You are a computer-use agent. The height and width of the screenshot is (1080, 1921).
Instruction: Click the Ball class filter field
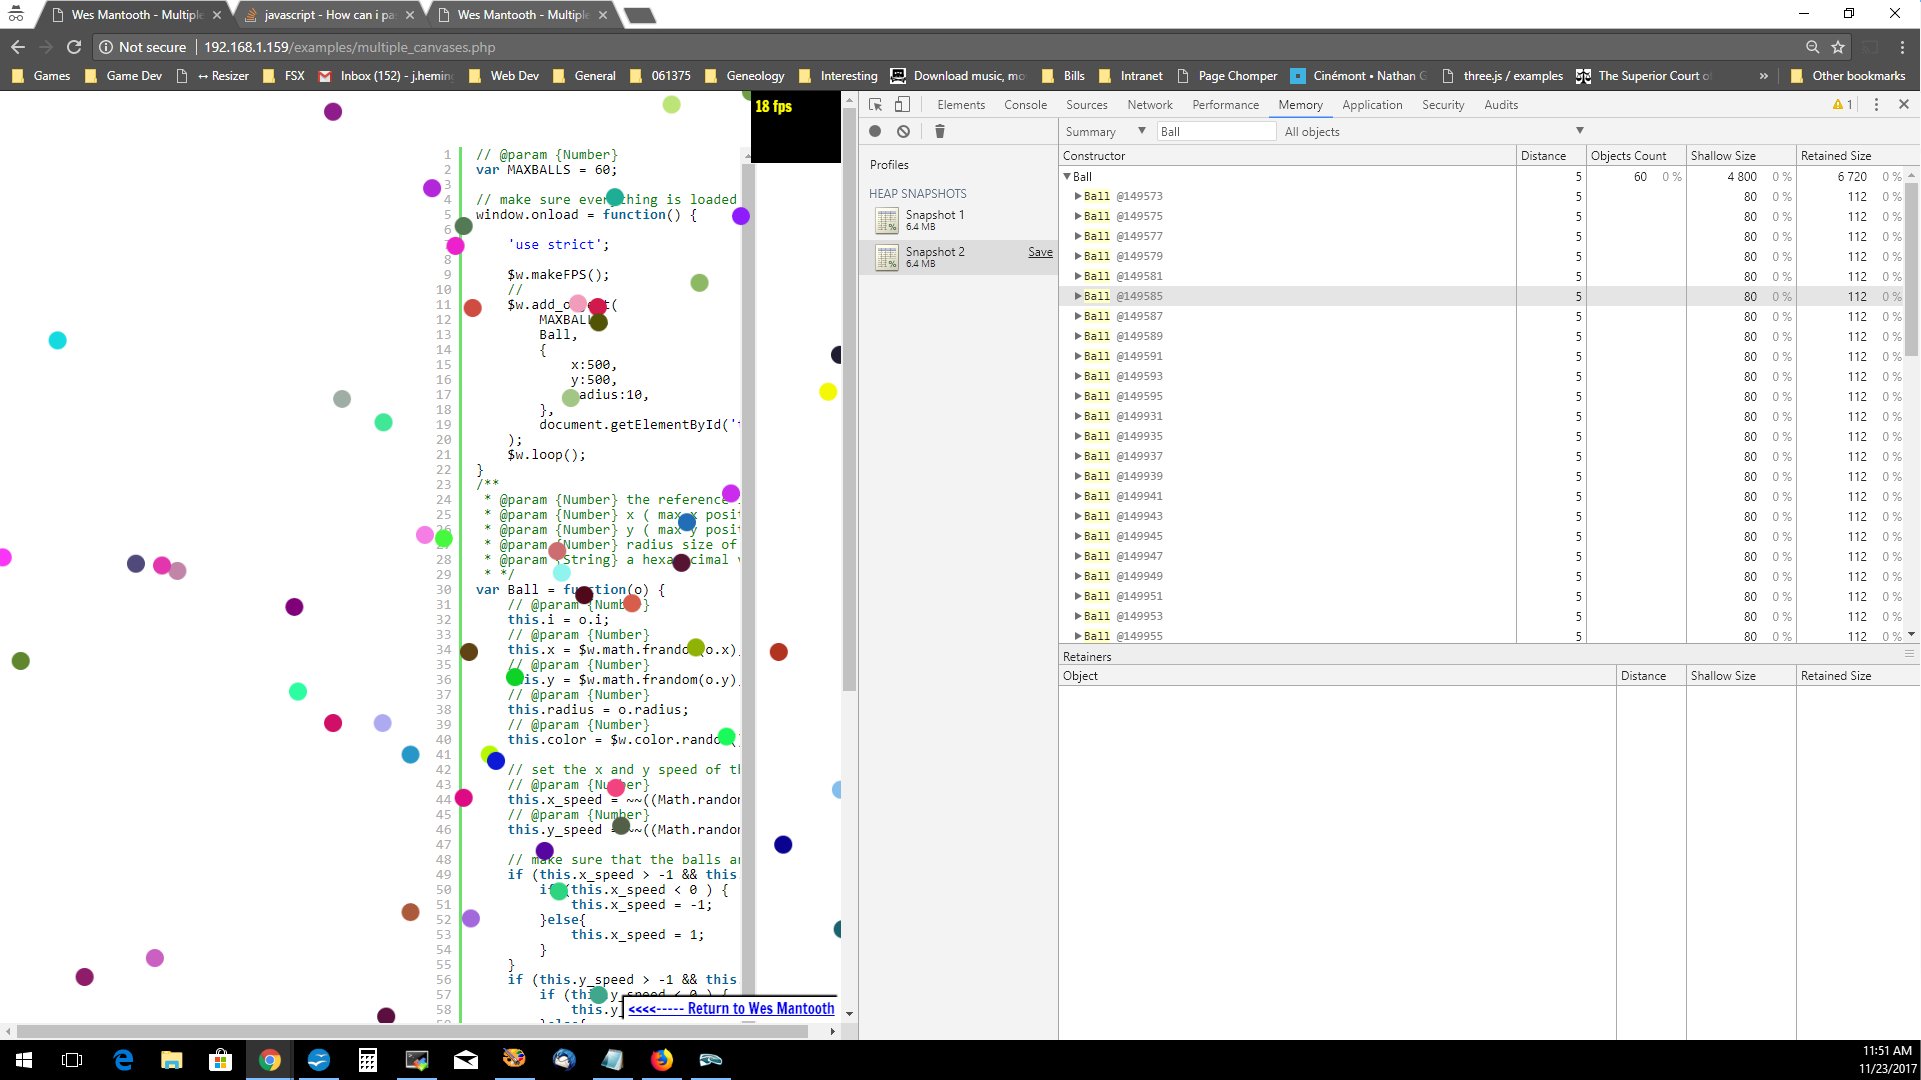[1216, 131]
